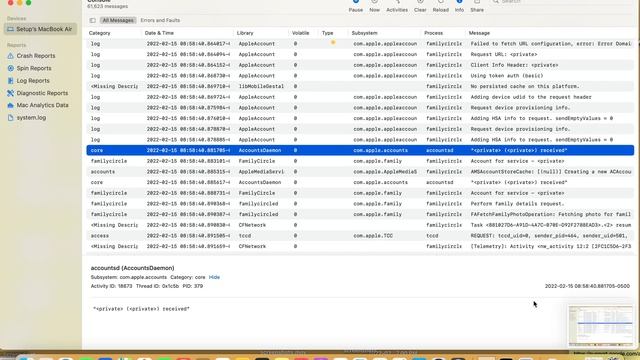Toggle Activities view in the toolbar
640x360 pixels.
tap(397, 6)
